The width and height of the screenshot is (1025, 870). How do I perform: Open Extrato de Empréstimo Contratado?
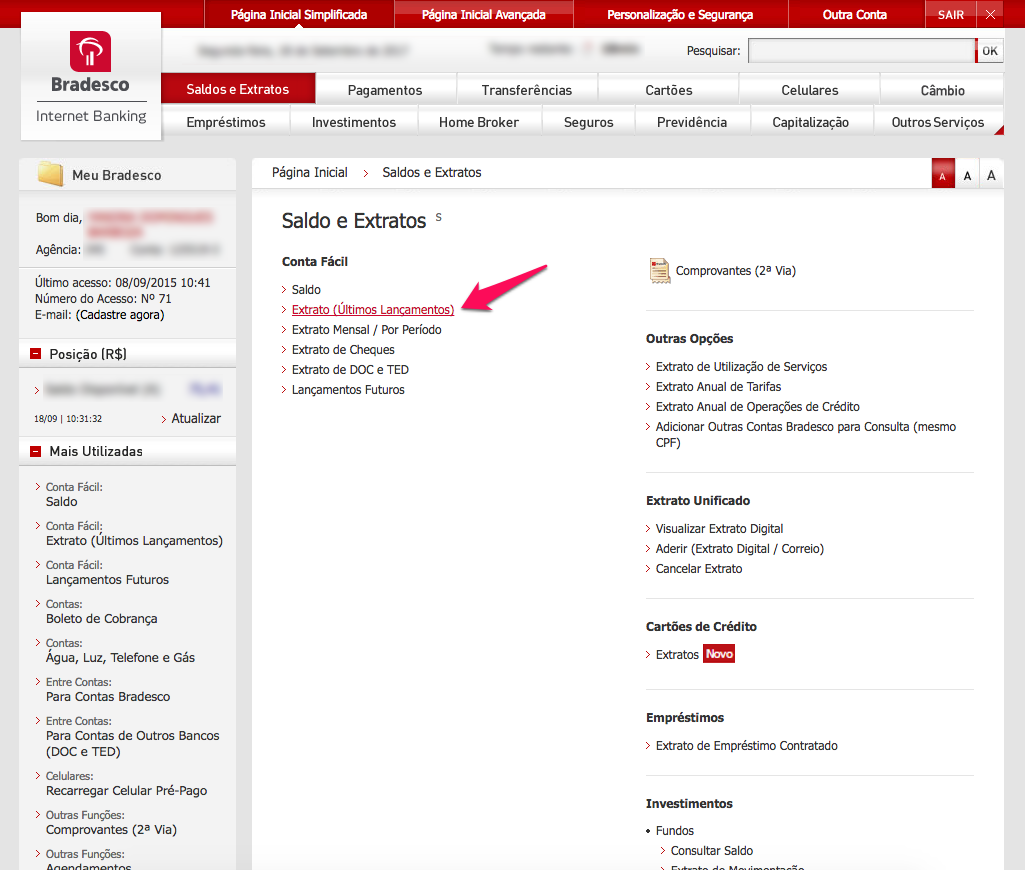tap(747, 746)
